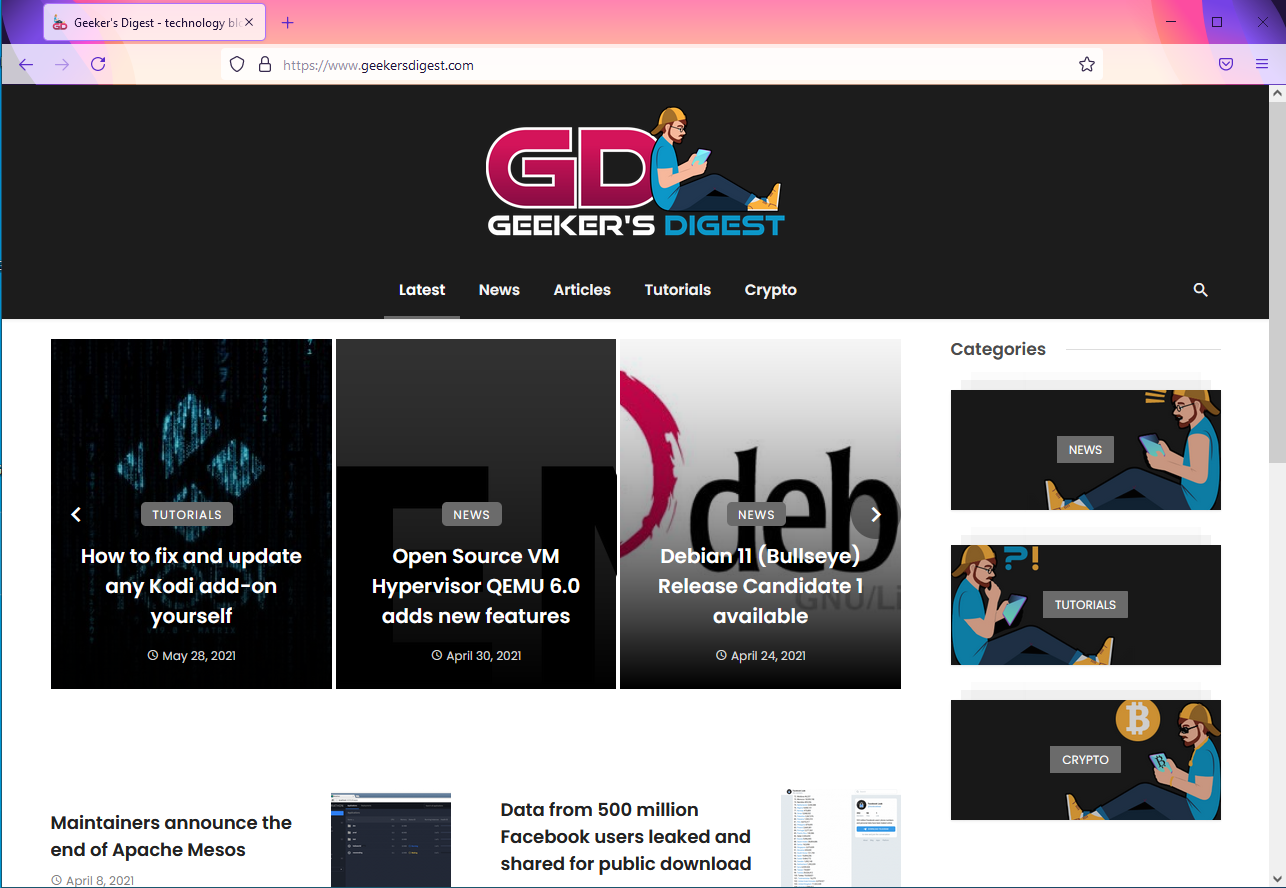1286x888 pixels.
Task: Open the Crypto navigation item
Action: click(770, 290)
